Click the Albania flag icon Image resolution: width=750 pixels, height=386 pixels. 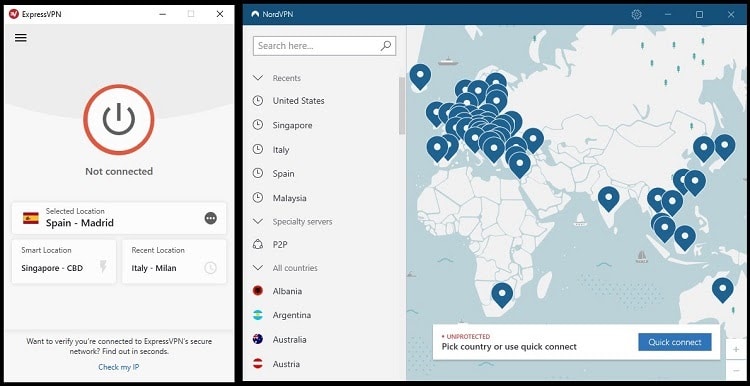pyautogui.click(x=258, y=290)
